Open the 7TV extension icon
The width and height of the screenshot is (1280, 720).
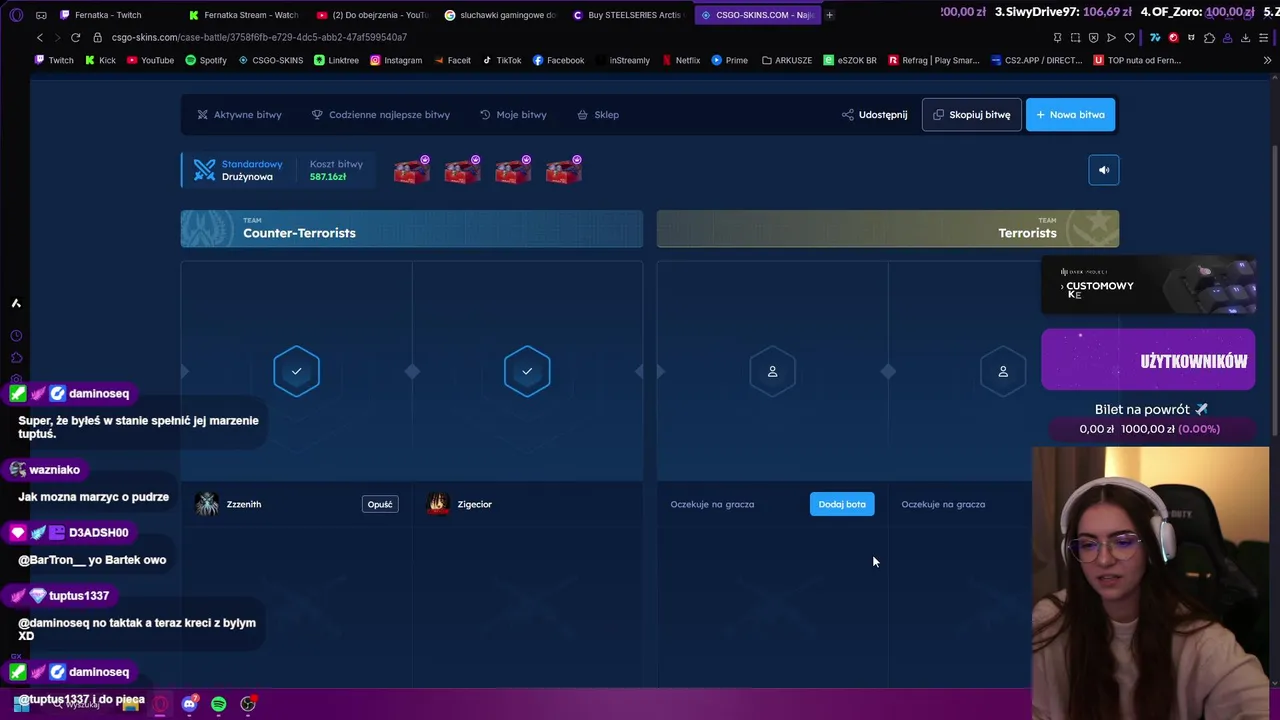tap(1155, 38)
